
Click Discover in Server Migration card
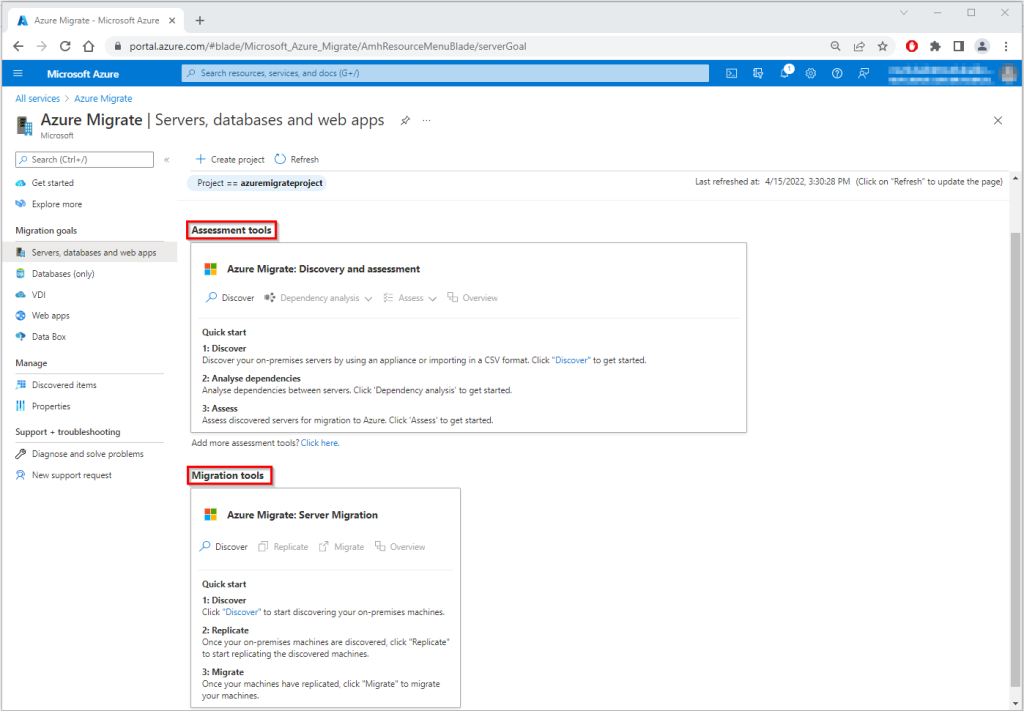click(223, 547)
